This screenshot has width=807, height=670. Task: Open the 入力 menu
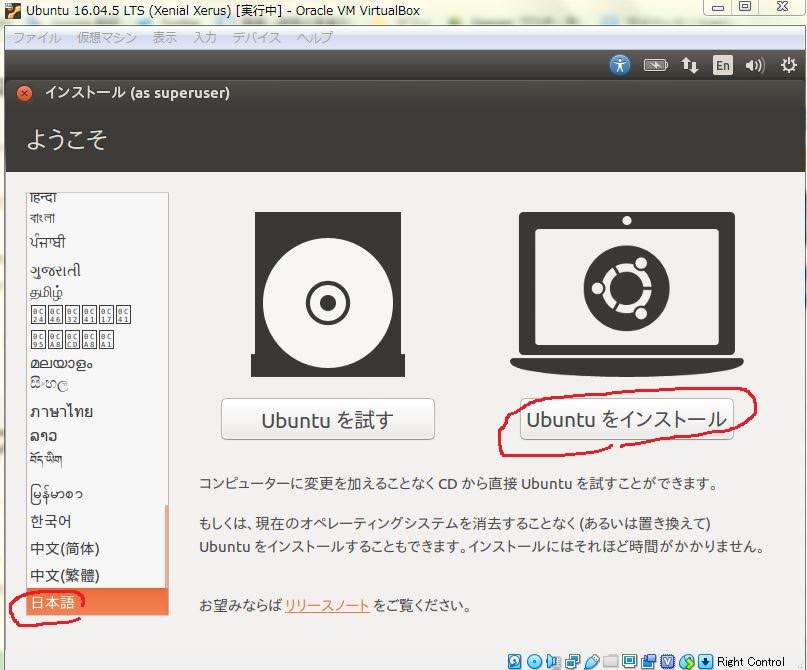coord(204,38)
